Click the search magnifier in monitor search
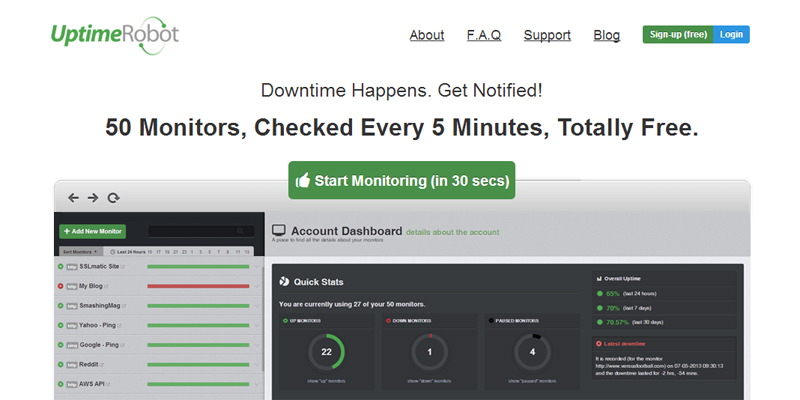800x400 pixels. pos(239,231)
